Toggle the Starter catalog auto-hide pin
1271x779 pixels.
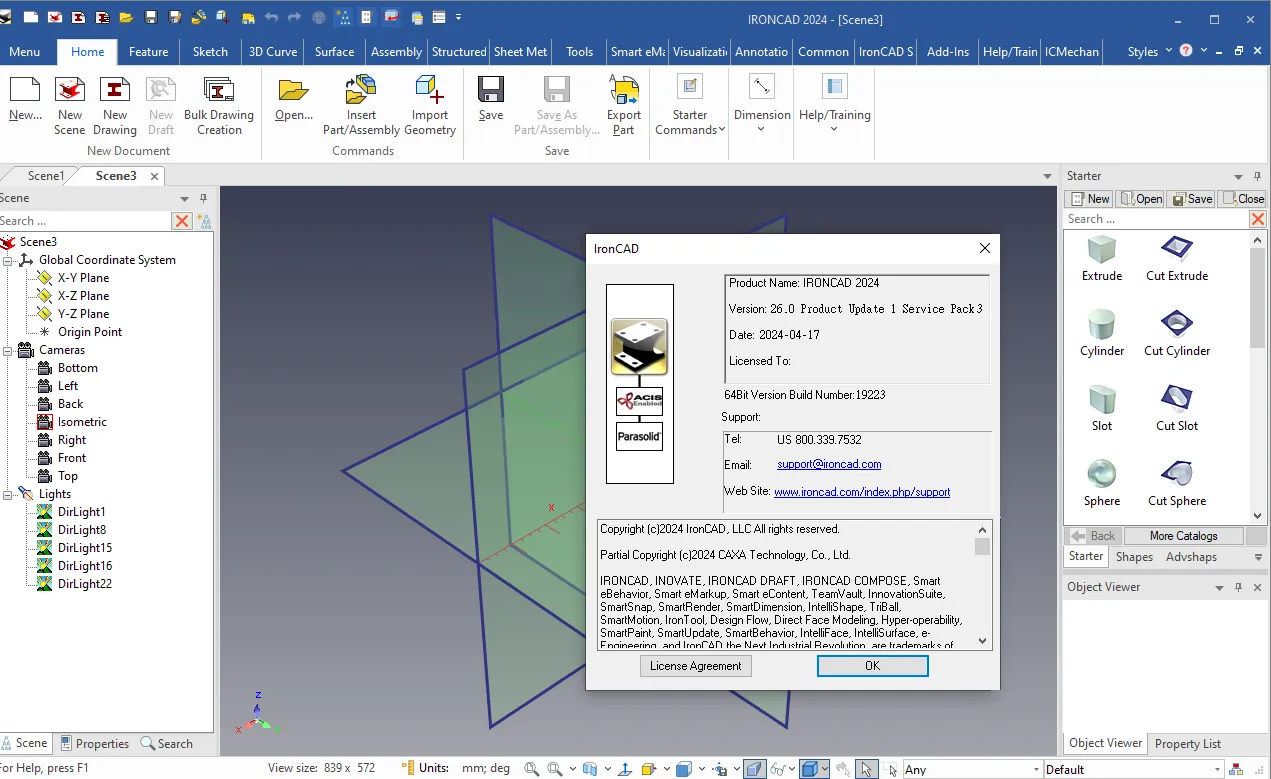point(1256,176)
